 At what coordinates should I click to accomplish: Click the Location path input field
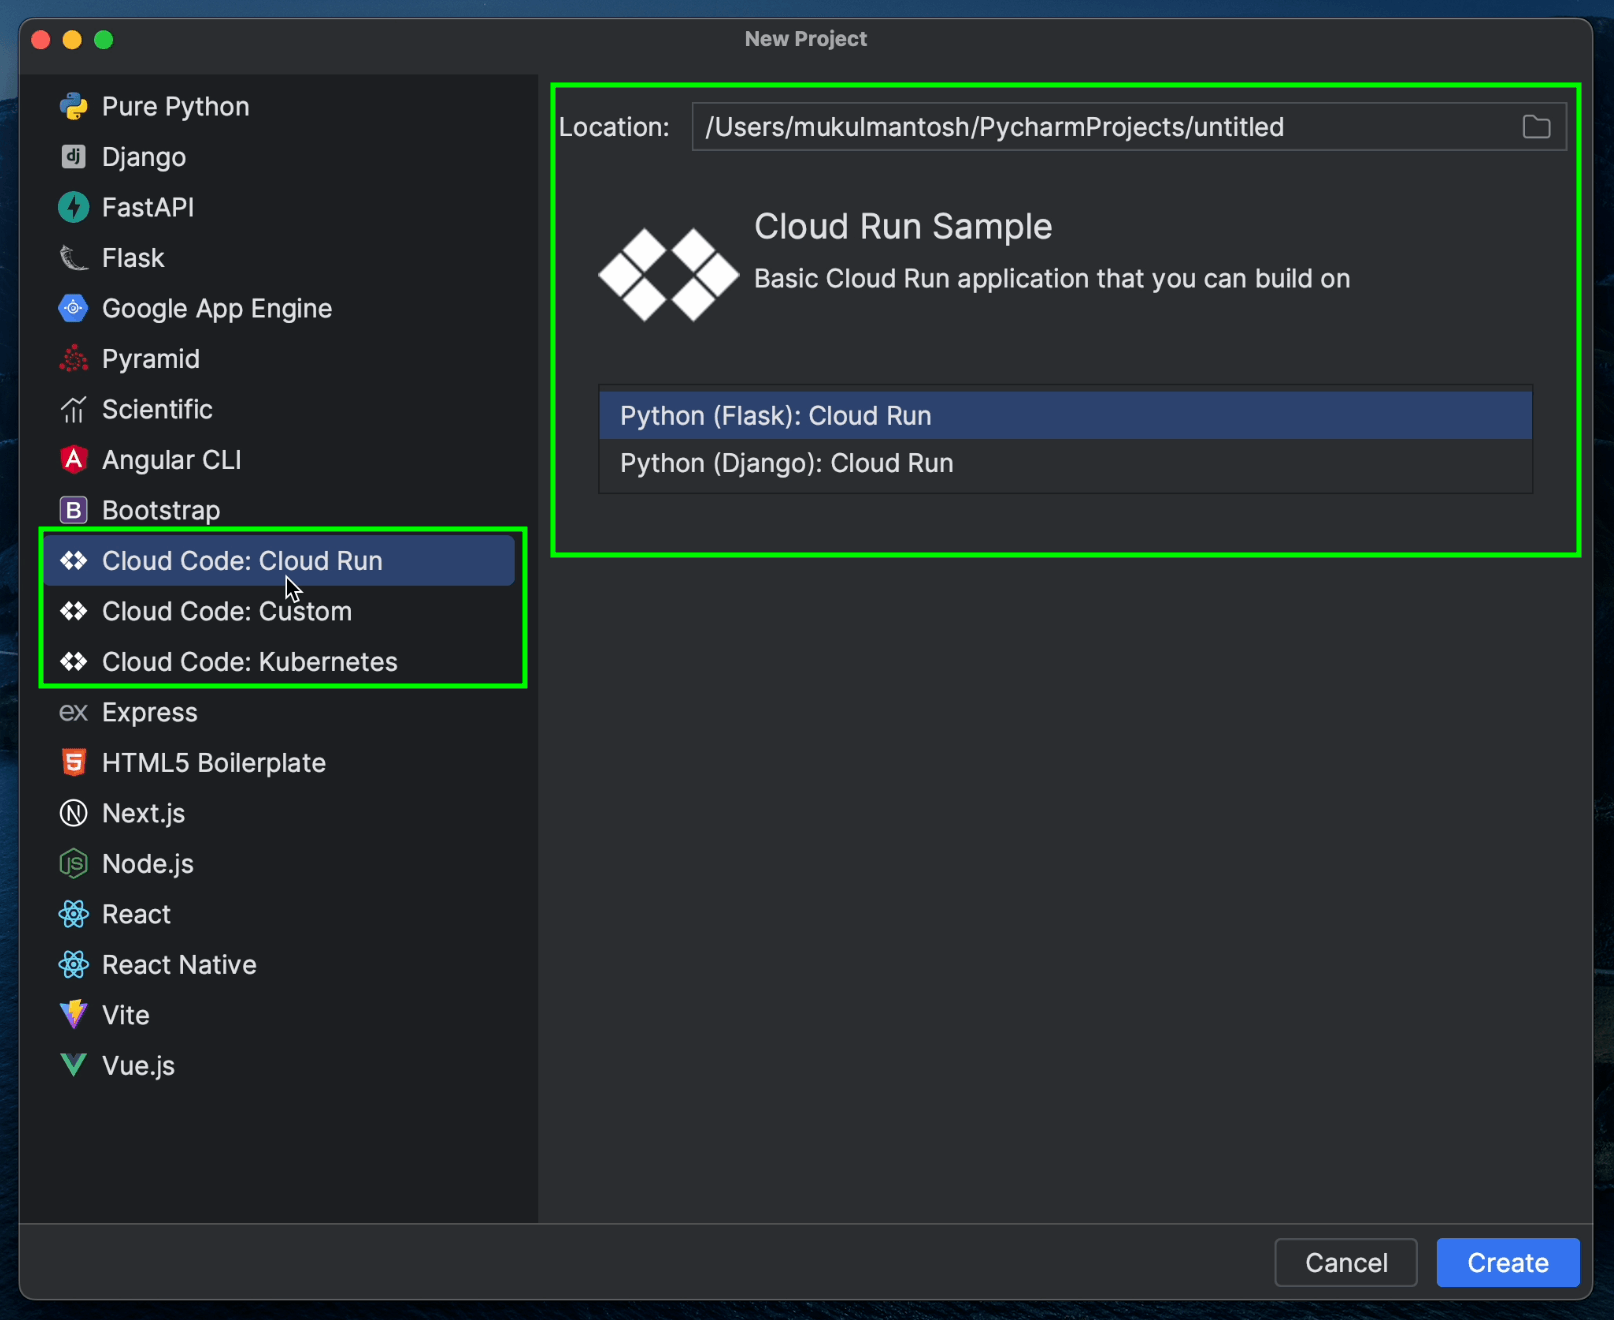coord(1100,127)
